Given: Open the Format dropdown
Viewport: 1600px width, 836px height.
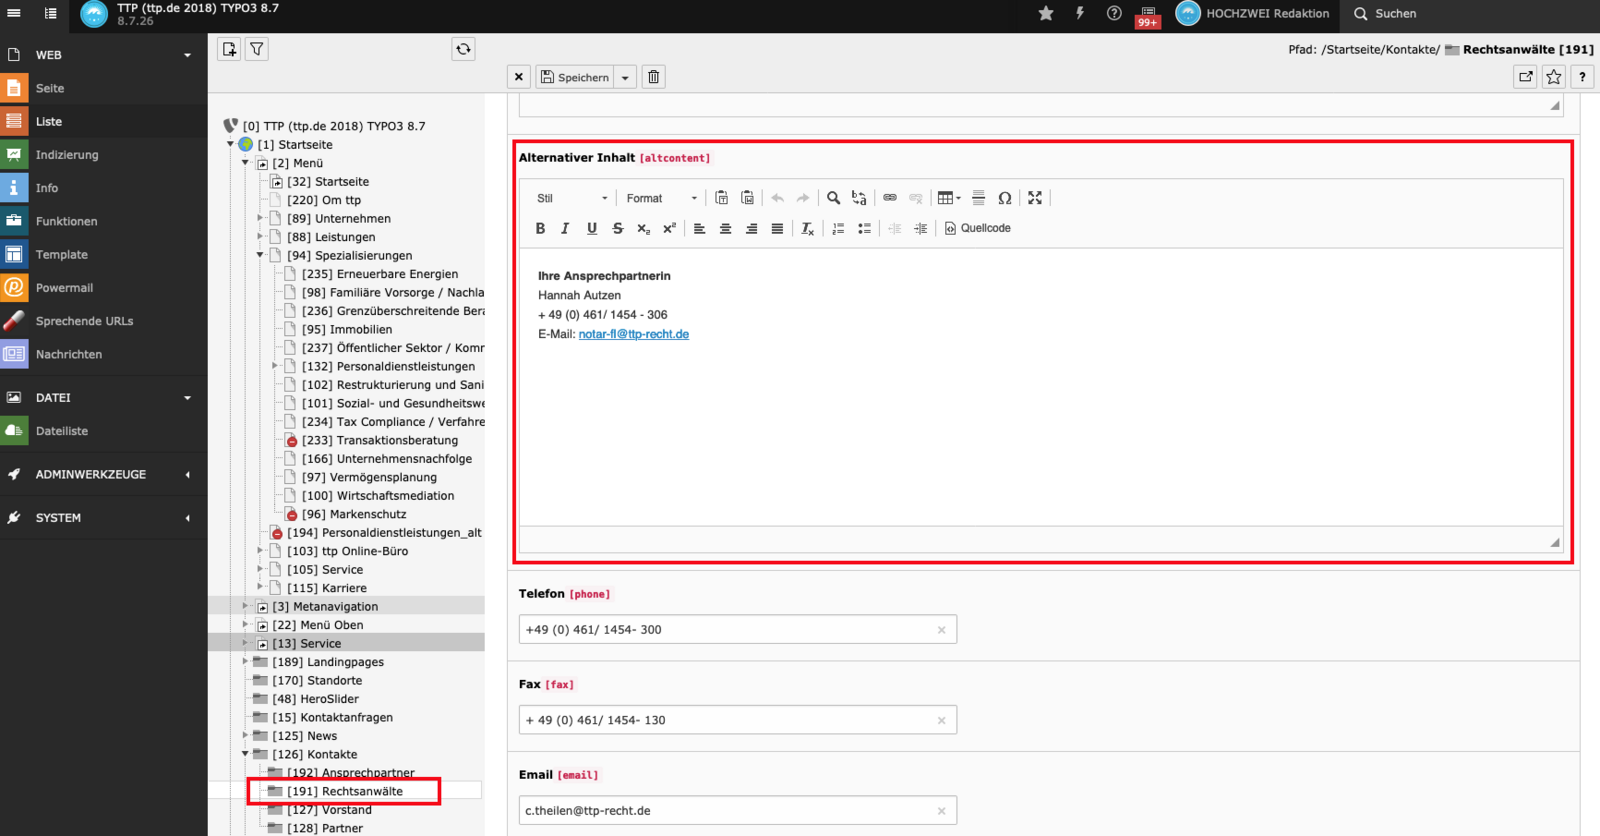Looking at the screenshot, I should (660, 198).
